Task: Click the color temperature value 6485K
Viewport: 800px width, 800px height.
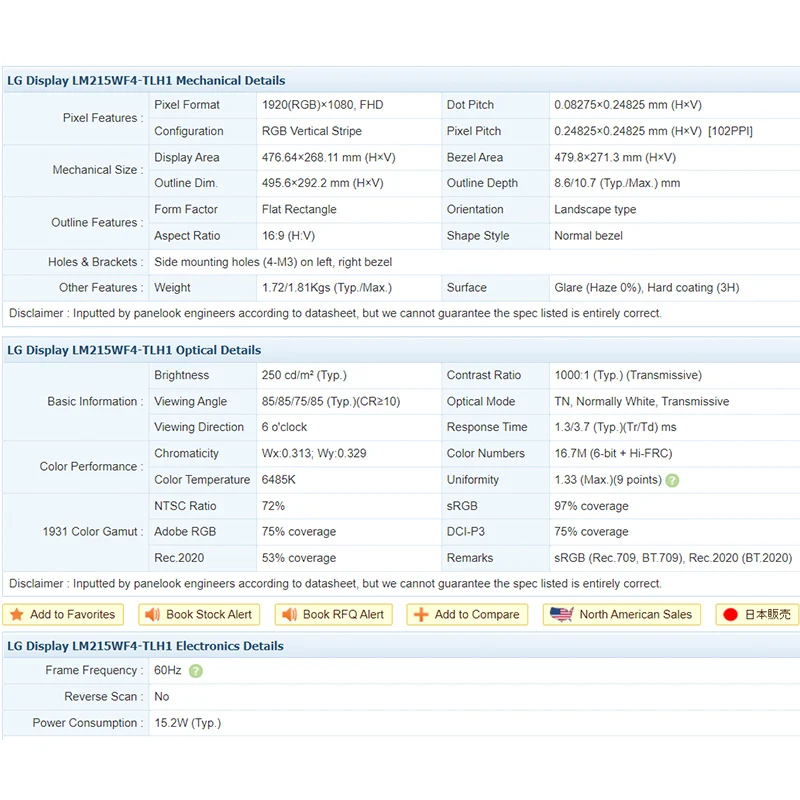Action: click(x=279, y=480)
